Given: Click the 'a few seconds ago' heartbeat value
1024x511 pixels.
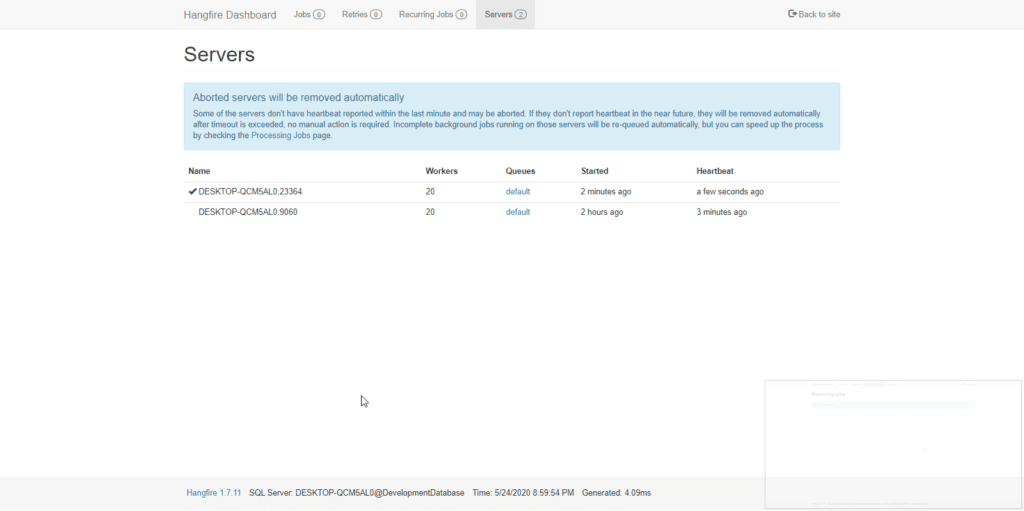Looking at the screenshot, I should (x=730, y=192).
